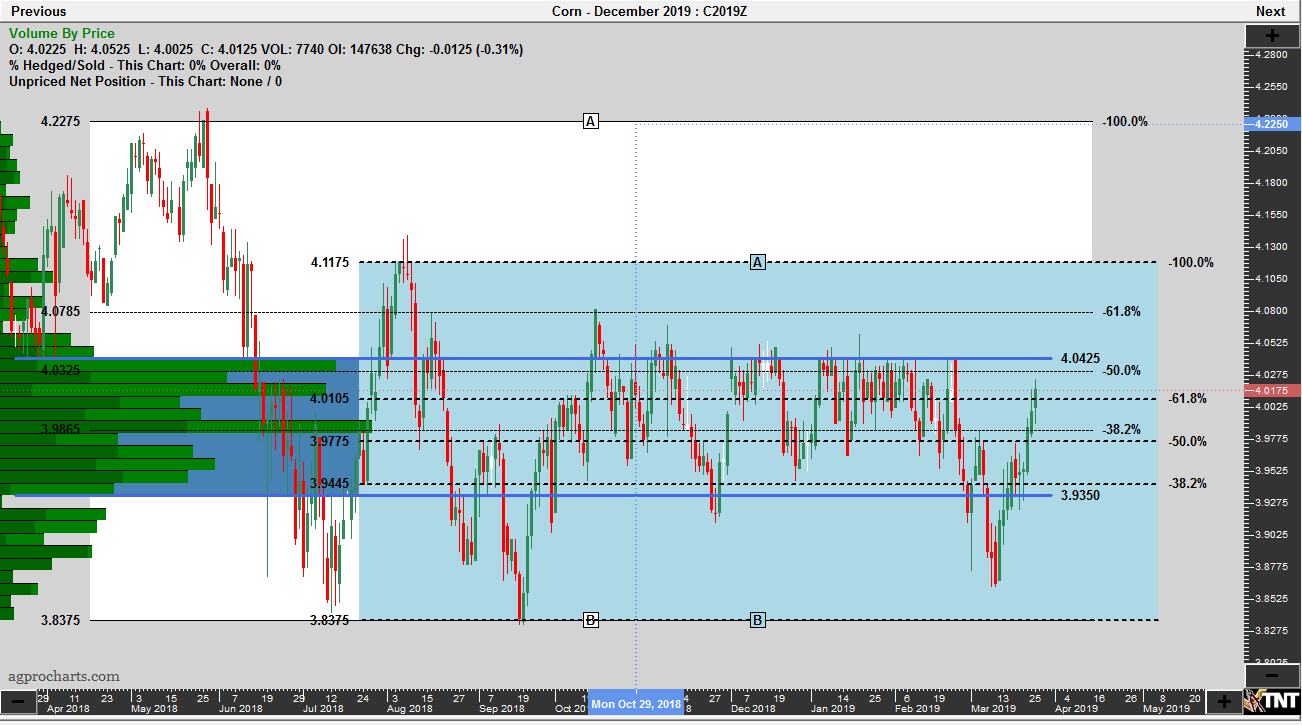Click the 4.0425 blue line label

tap(1080, 358)
